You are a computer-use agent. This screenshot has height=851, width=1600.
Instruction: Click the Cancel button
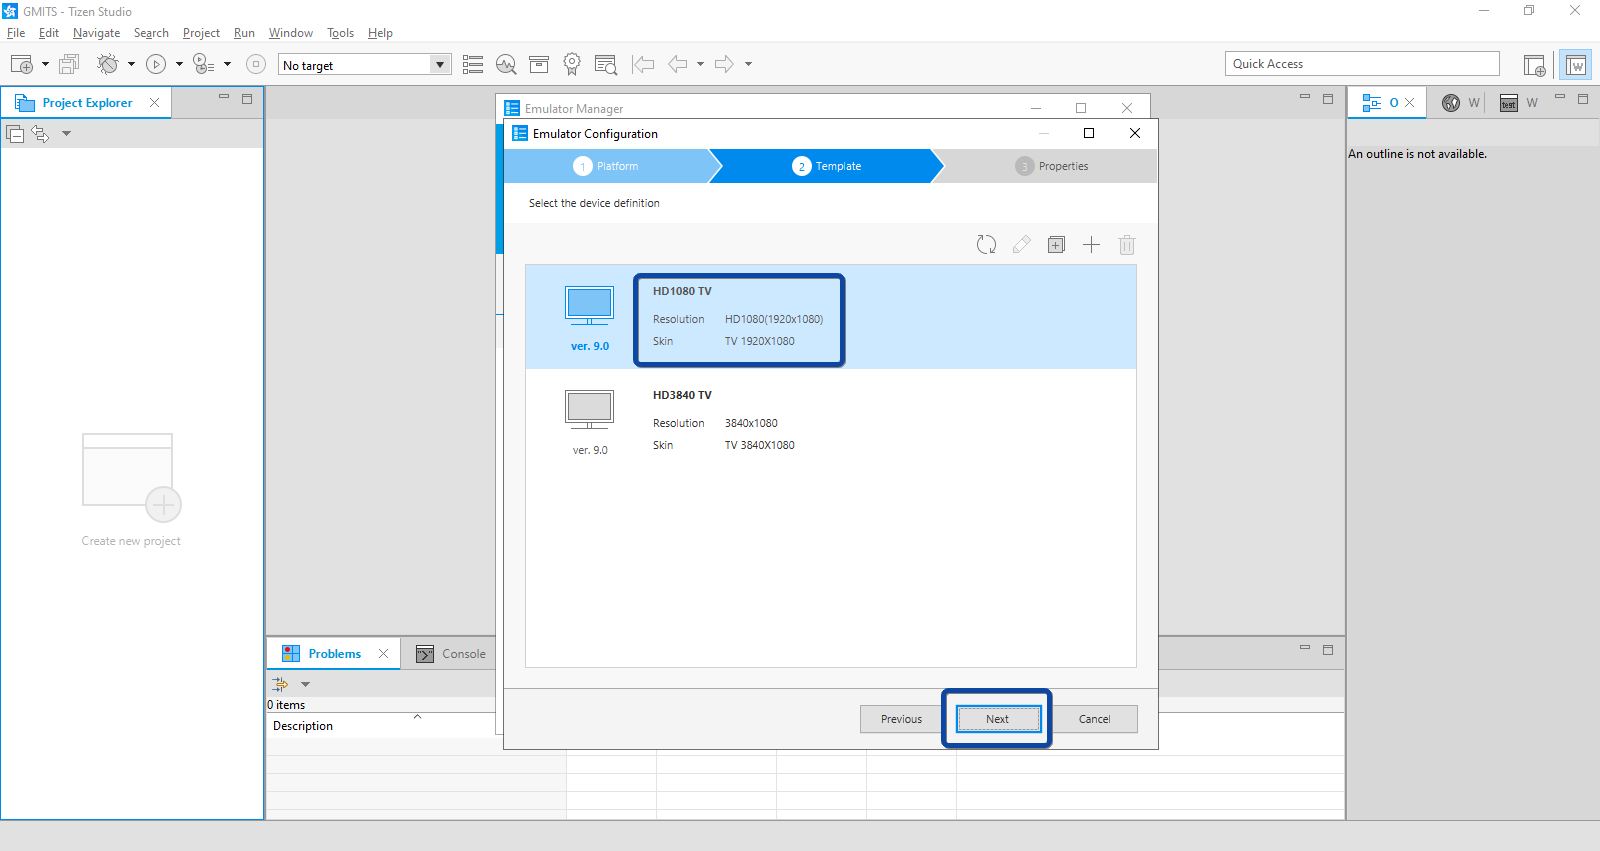click(x=1094, y=719)
